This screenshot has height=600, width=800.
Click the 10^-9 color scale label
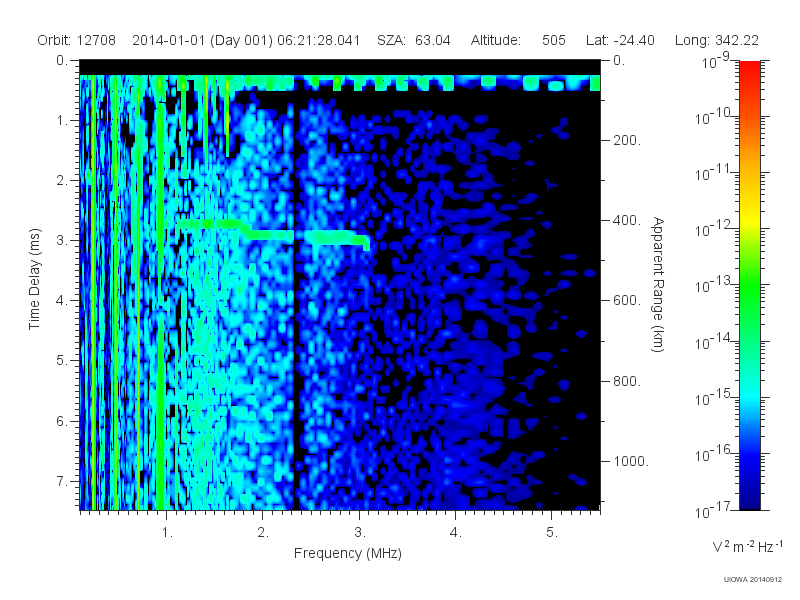(x=716, y=61)
